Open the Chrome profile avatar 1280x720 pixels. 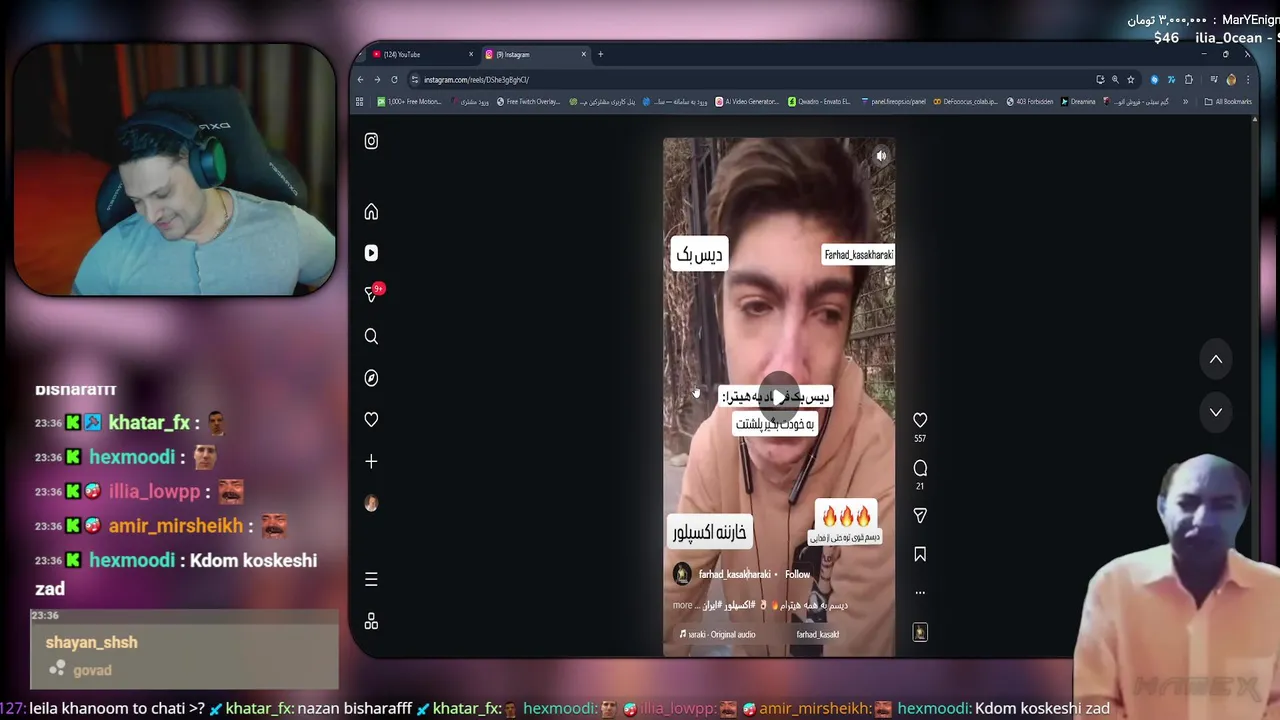(x=1231, y=79)
